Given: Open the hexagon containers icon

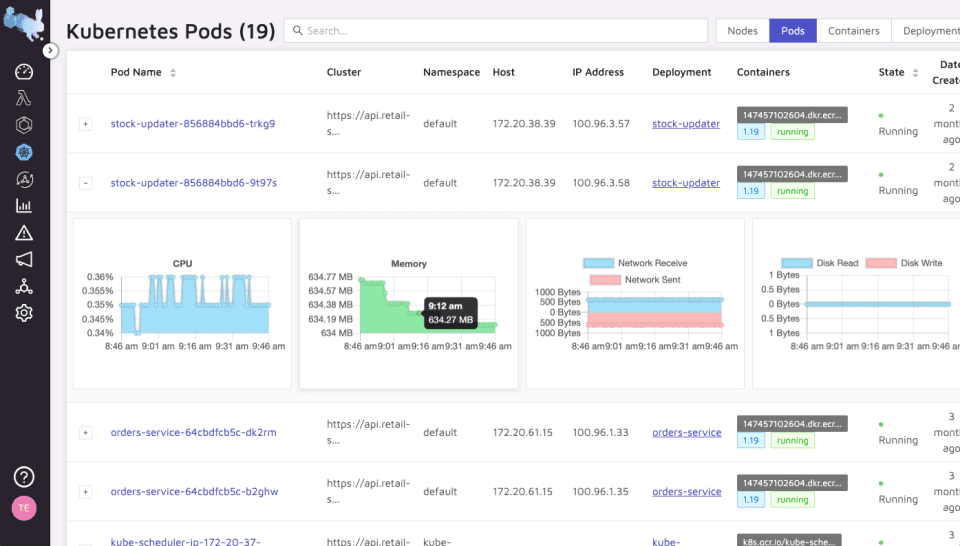Looking at the screenshot, I should 24,125.
